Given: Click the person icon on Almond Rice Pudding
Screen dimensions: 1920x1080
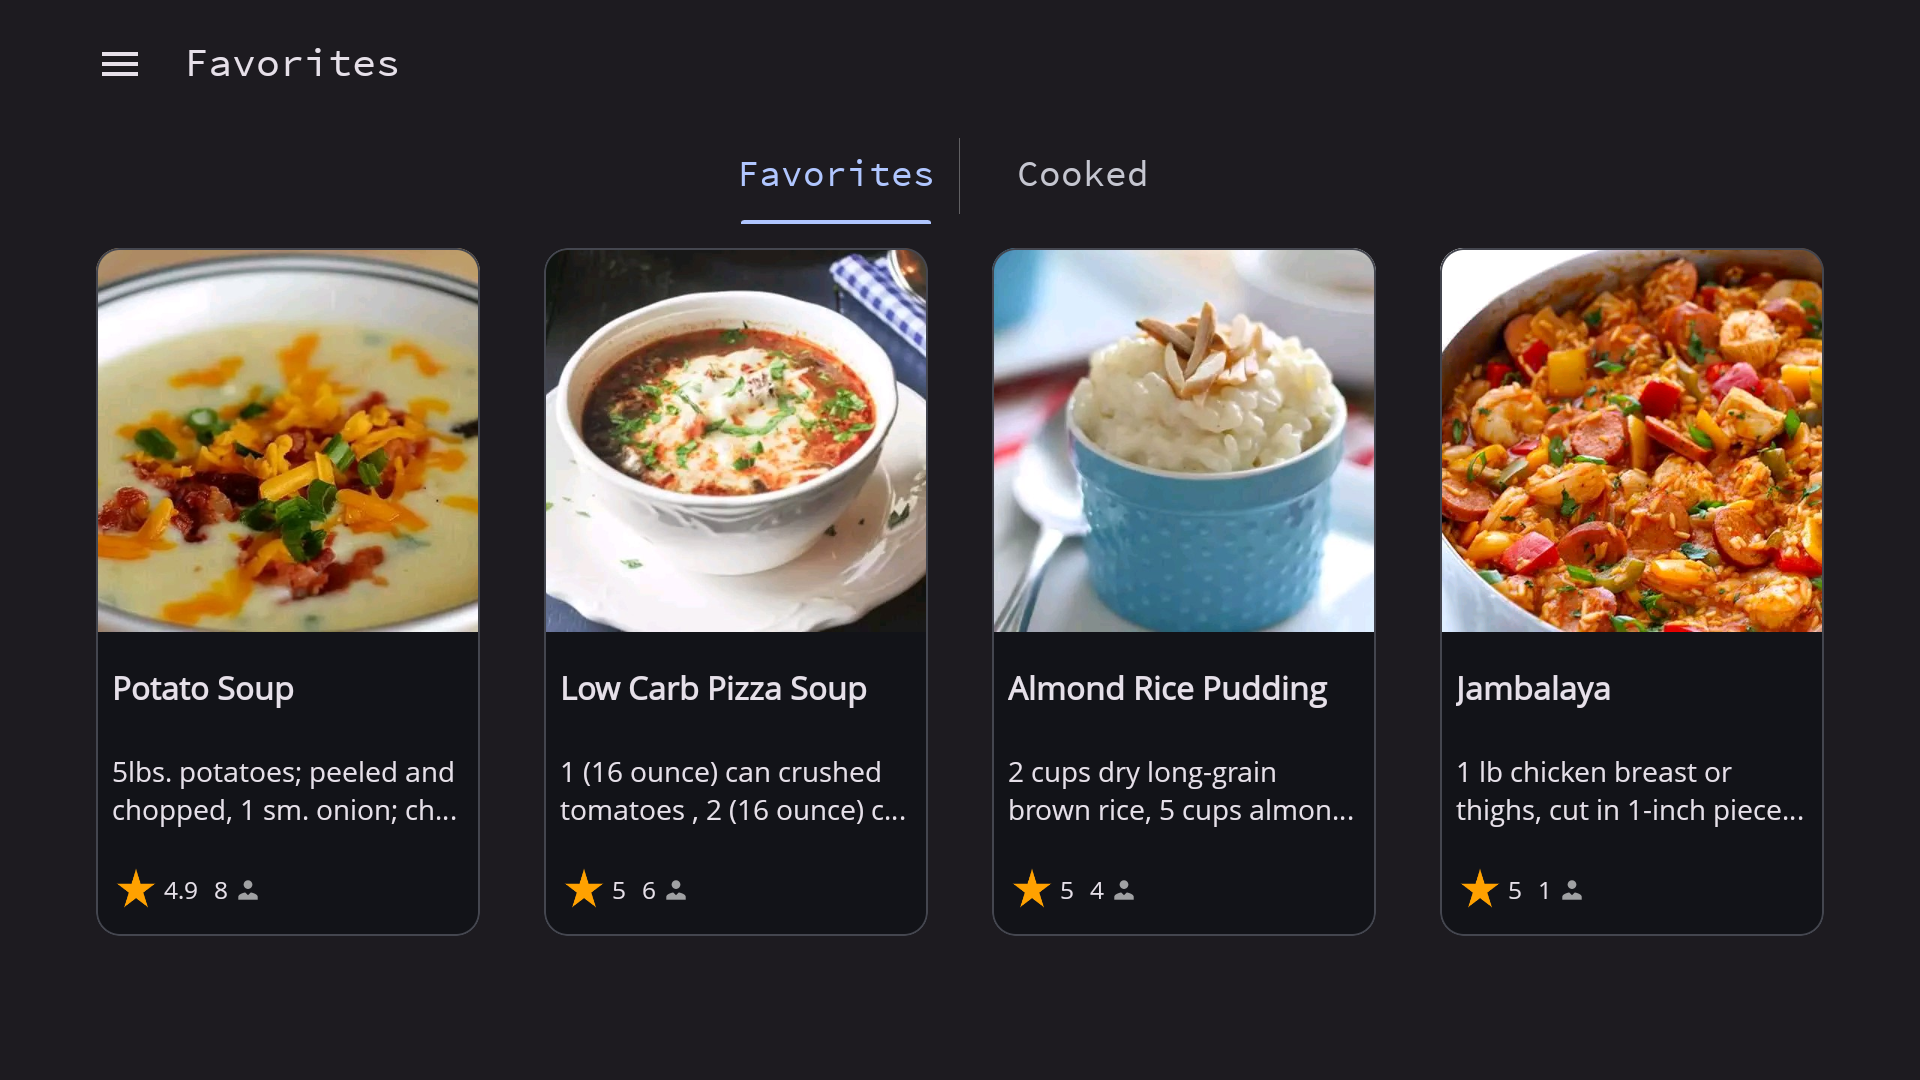Looking at the screenshot, I should (1124, 890).
